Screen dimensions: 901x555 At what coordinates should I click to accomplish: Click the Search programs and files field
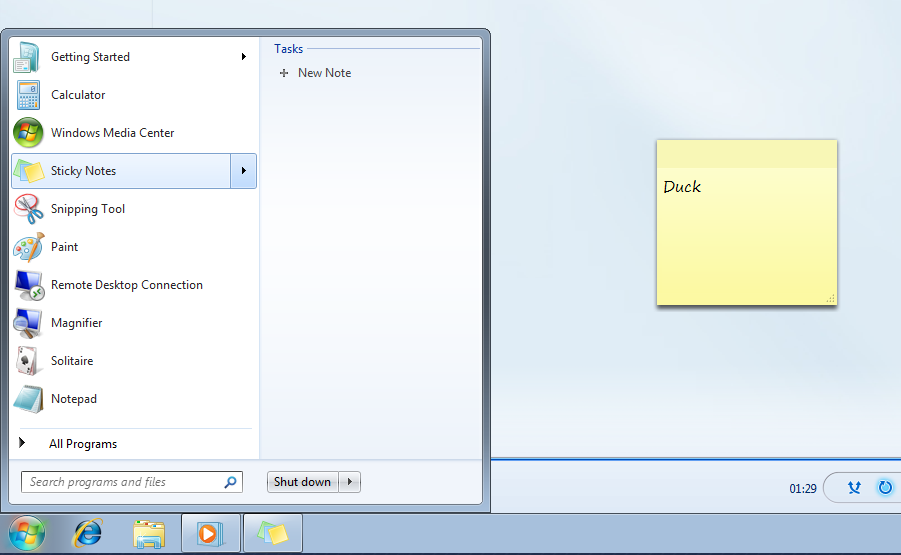(x=132, y=482)
